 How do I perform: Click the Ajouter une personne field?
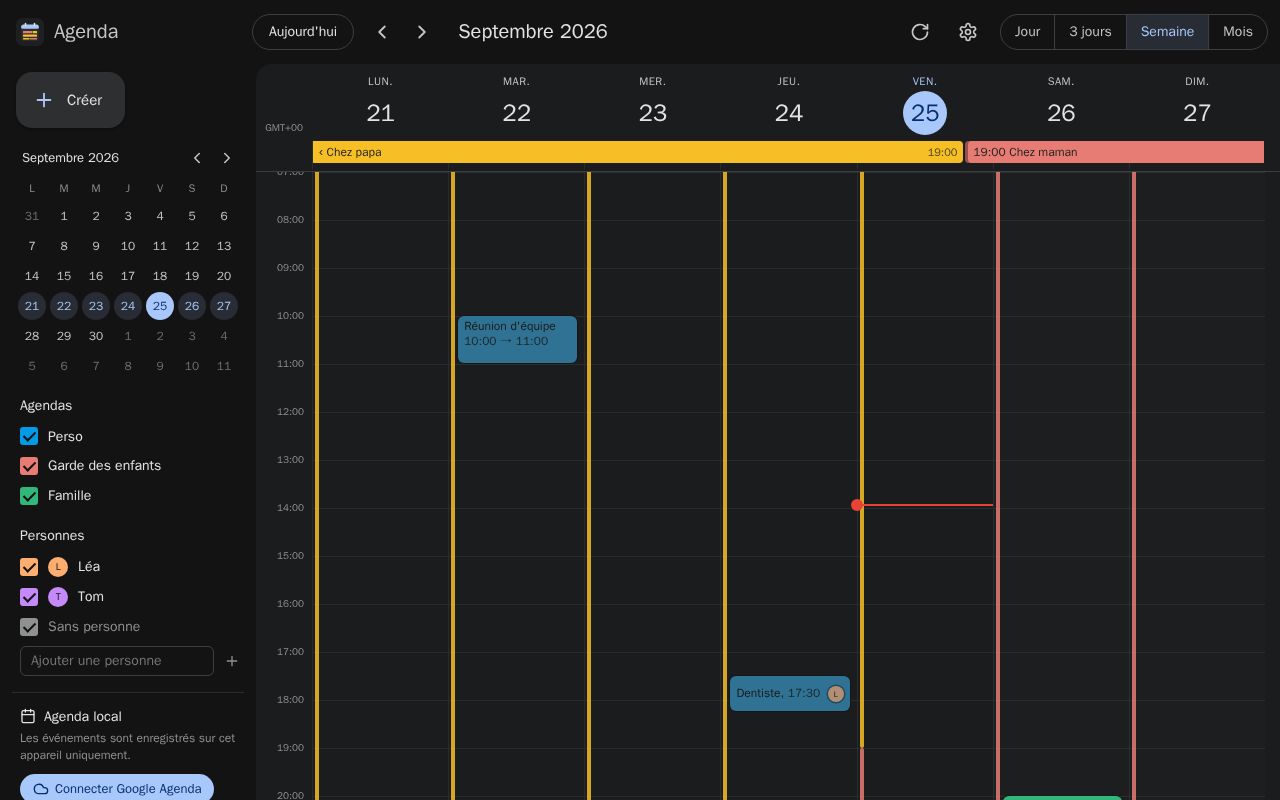(117, 661)
